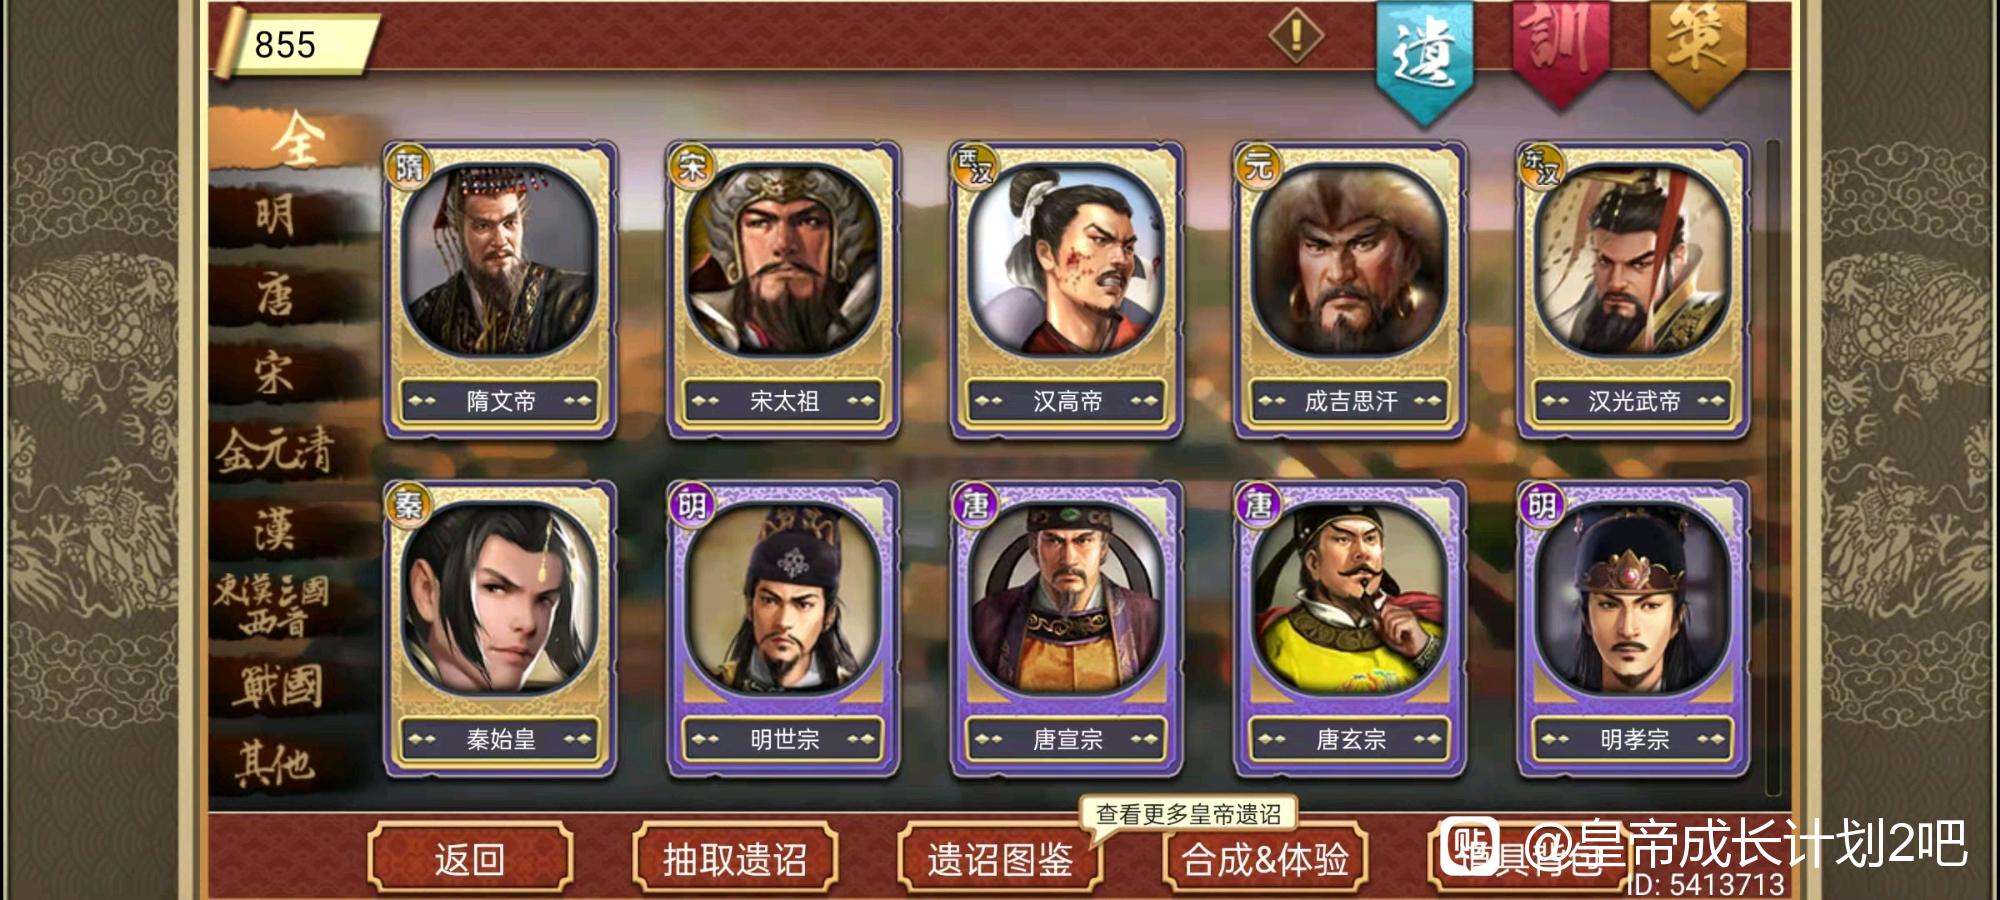Screen dimensions: 2000x900
Task: Click 明 badge on 明孝宗 card
Action: point(1541,505)
